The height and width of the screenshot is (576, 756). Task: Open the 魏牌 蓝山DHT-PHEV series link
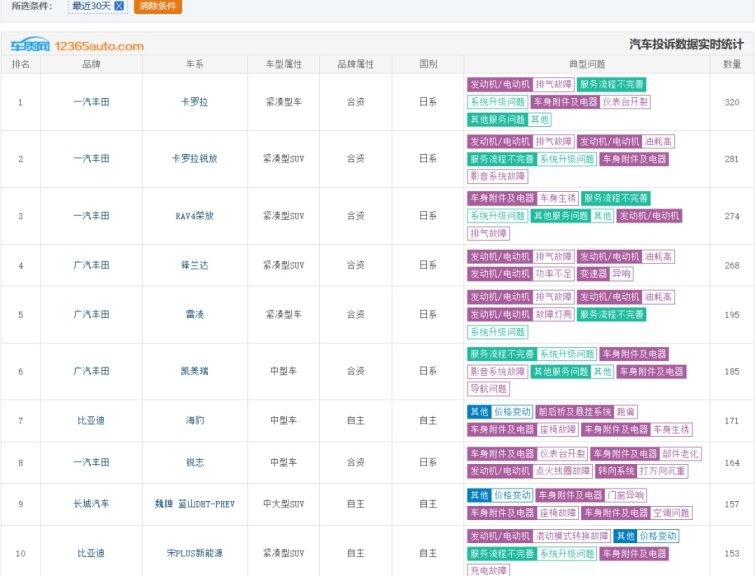195,504
